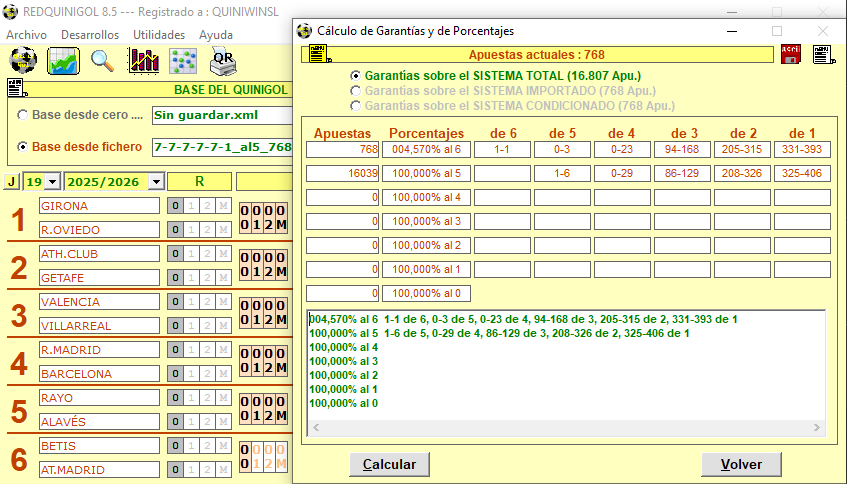Click the QR printer icon
The height and width of the screenshot is (484, 847).
click(x=223, y=60)
